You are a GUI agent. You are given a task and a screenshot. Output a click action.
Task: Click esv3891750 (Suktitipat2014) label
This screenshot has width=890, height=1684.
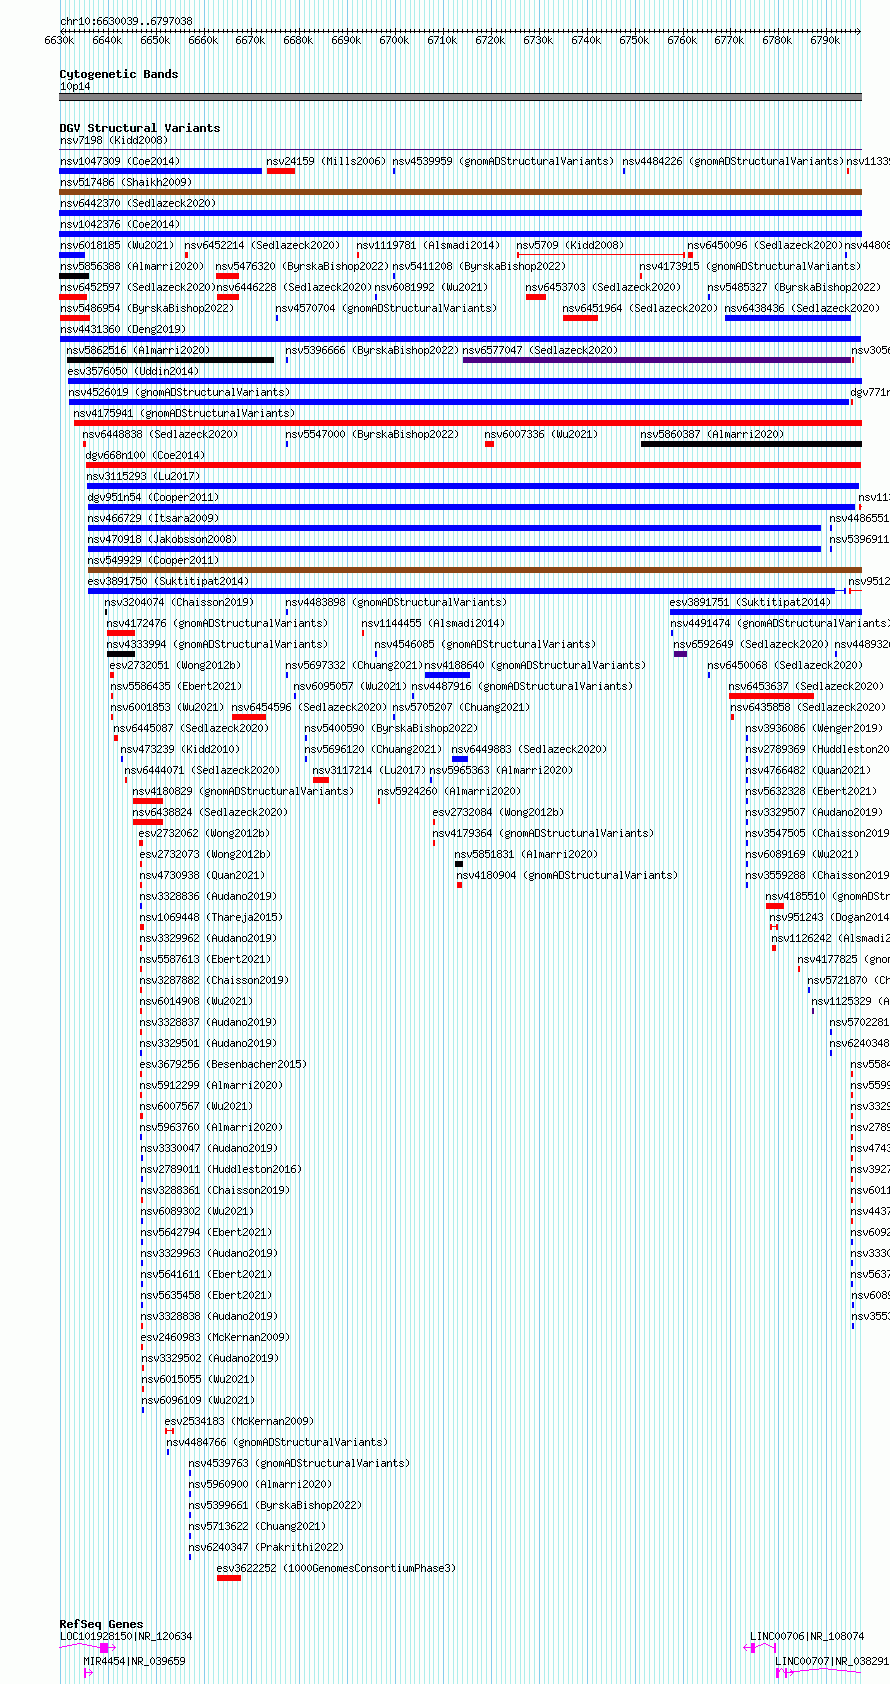(169, 581)
